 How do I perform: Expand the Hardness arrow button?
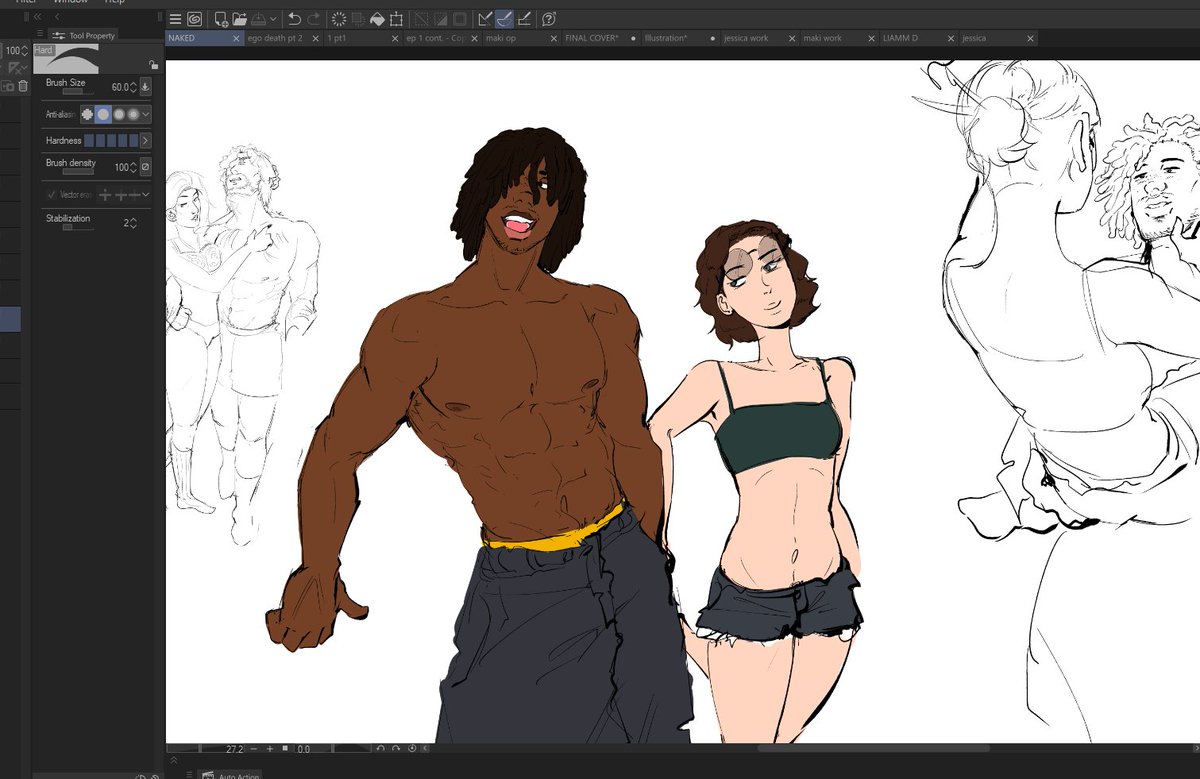[x=146, y=140]
